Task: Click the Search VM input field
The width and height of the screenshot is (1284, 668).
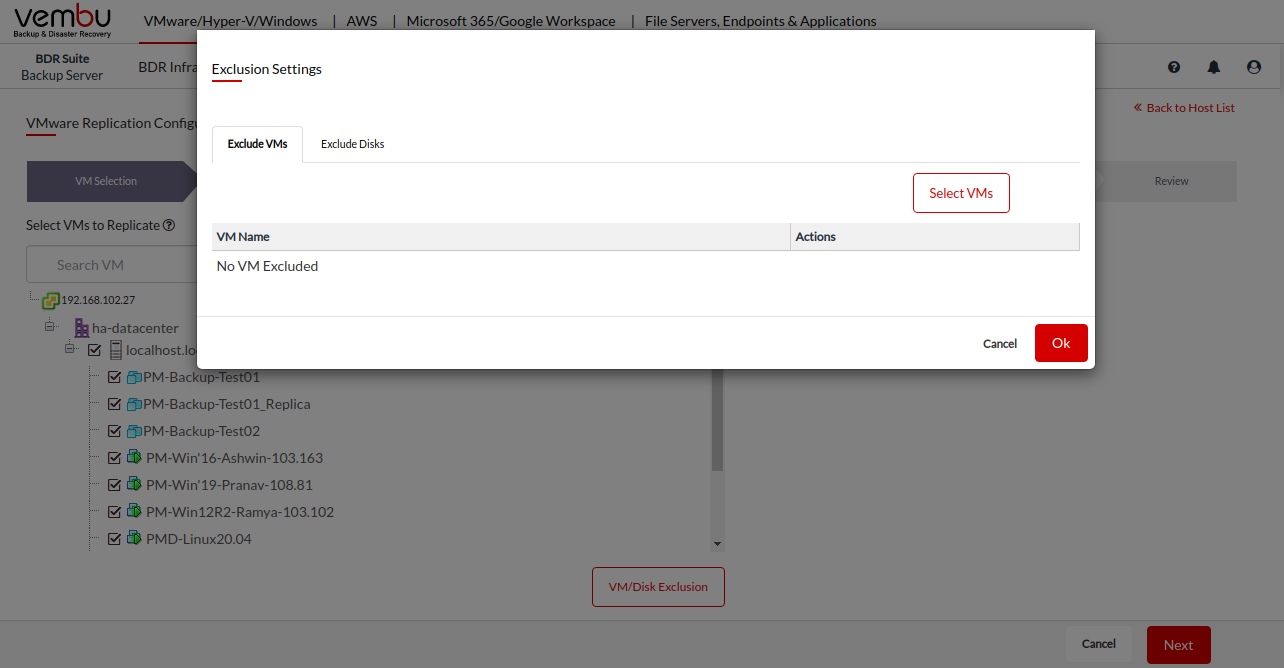Action: click(110, 265)
